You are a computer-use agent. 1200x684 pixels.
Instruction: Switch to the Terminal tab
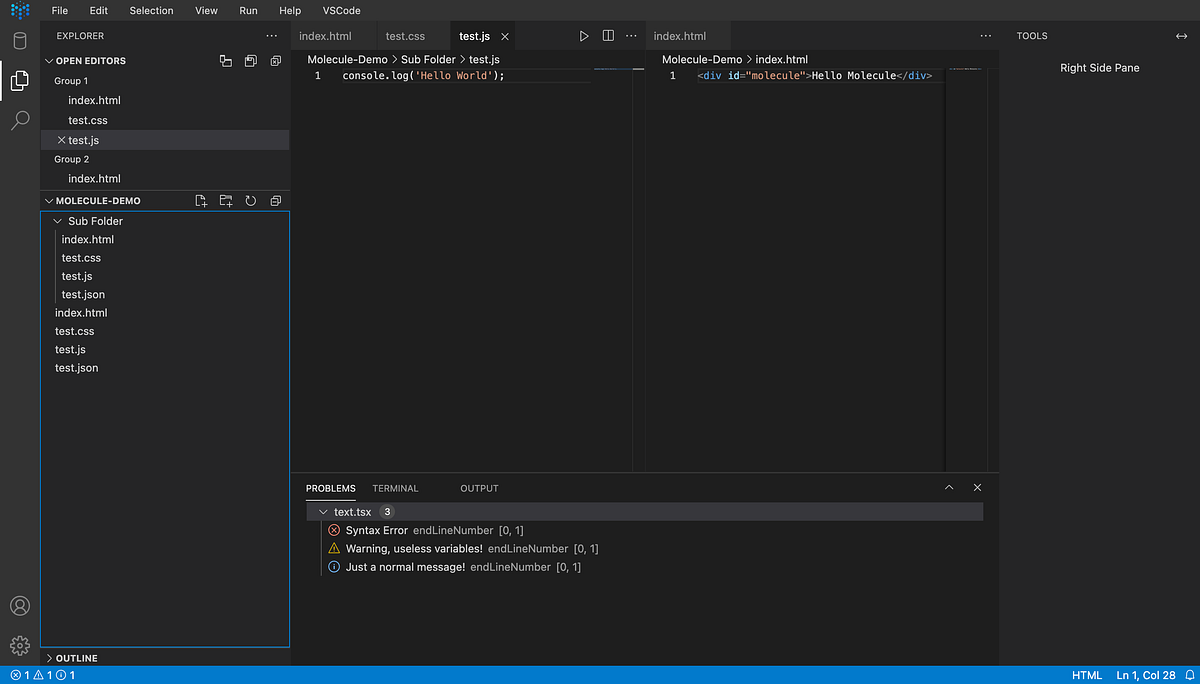tap(395, 488)
